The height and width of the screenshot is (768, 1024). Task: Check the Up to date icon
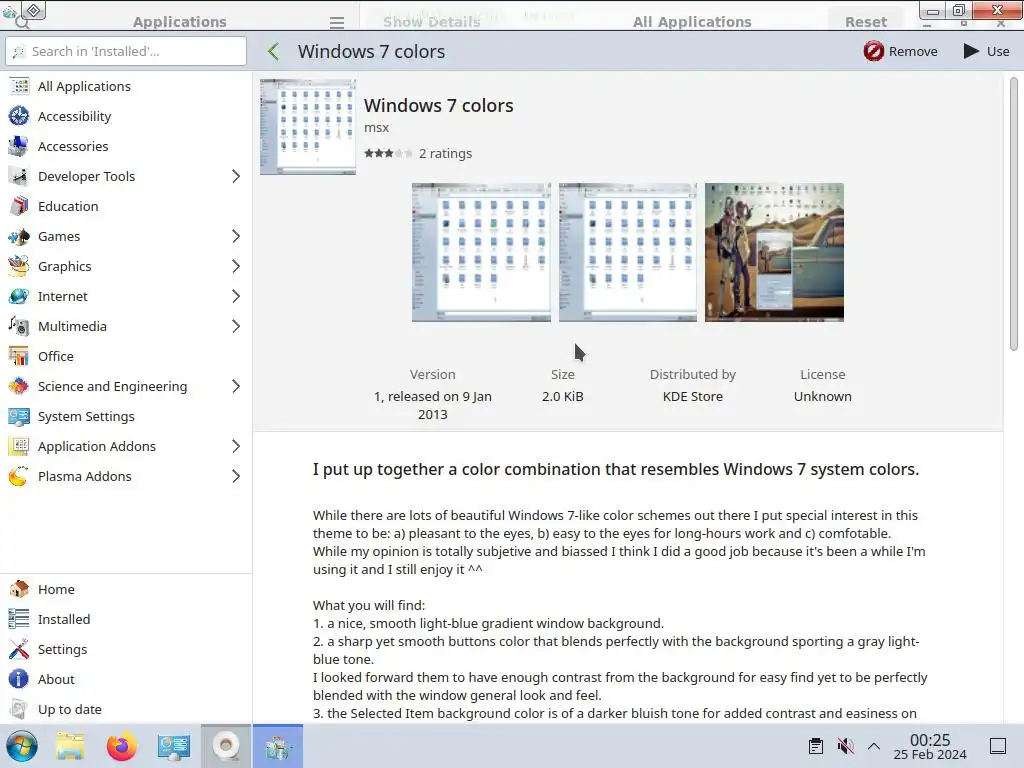coord(19,709)
